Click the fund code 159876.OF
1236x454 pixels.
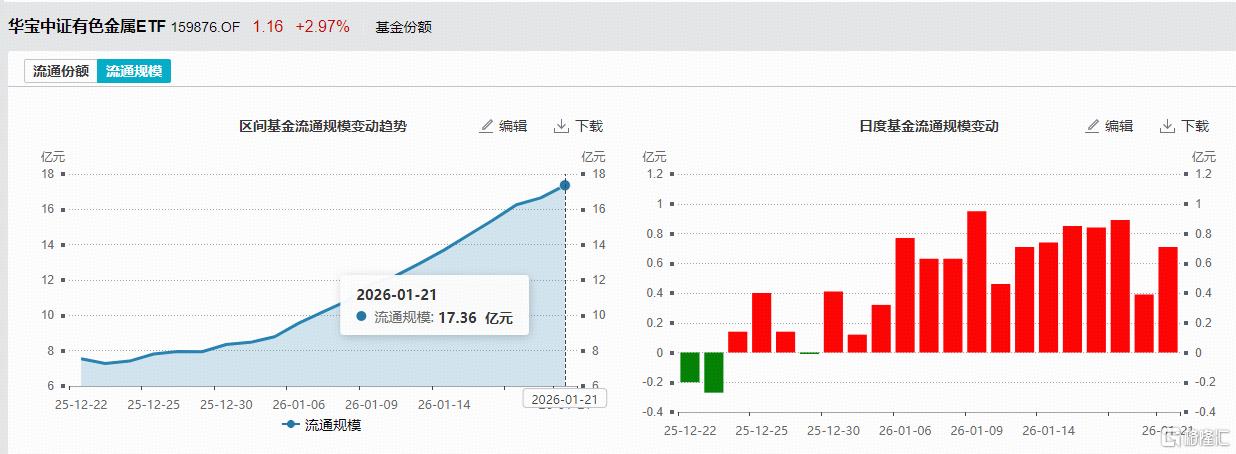(206, 27)
